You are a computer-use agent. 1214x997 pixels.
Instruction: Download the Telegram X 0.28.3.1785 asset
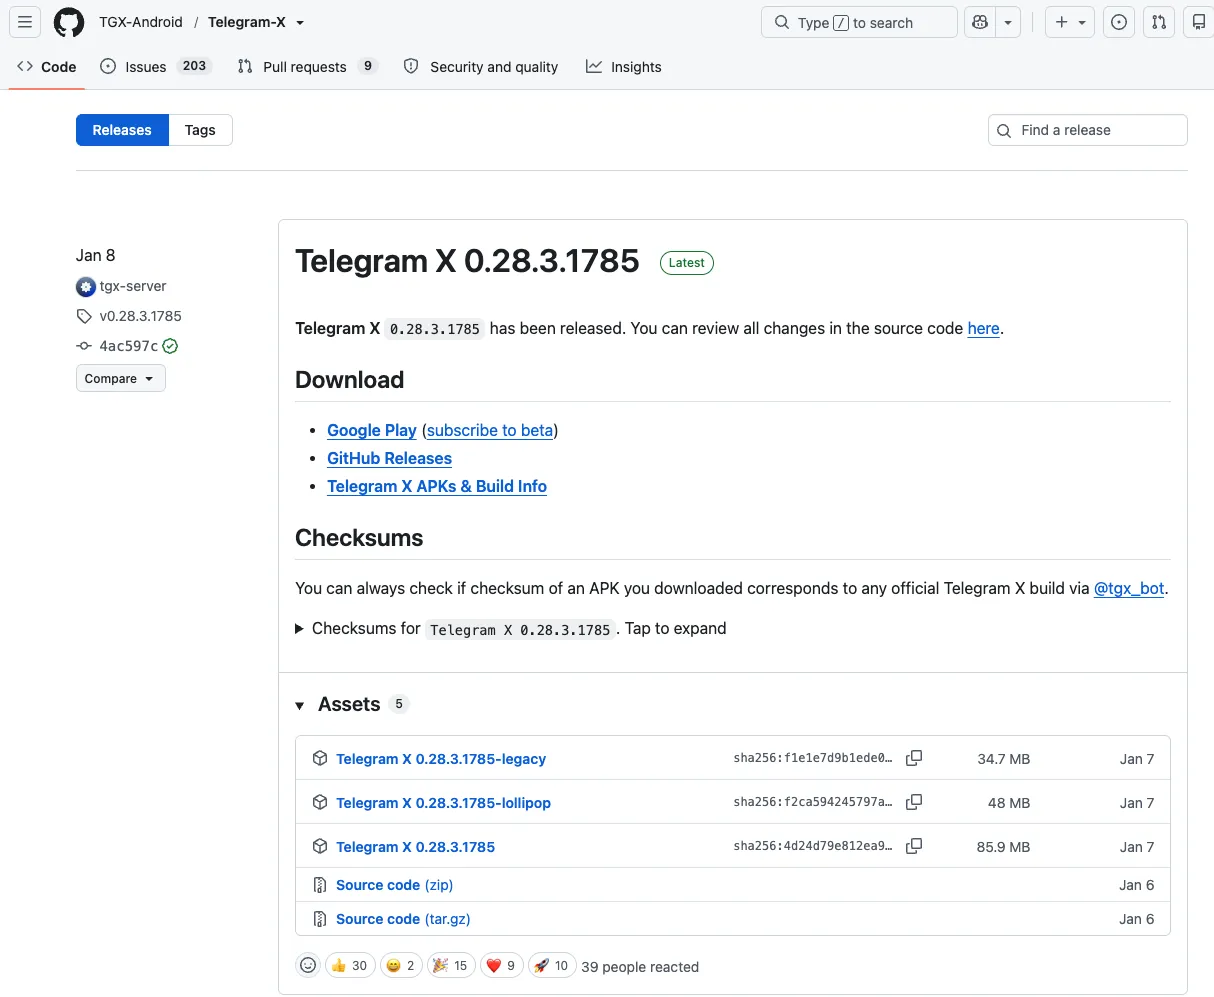415,847
